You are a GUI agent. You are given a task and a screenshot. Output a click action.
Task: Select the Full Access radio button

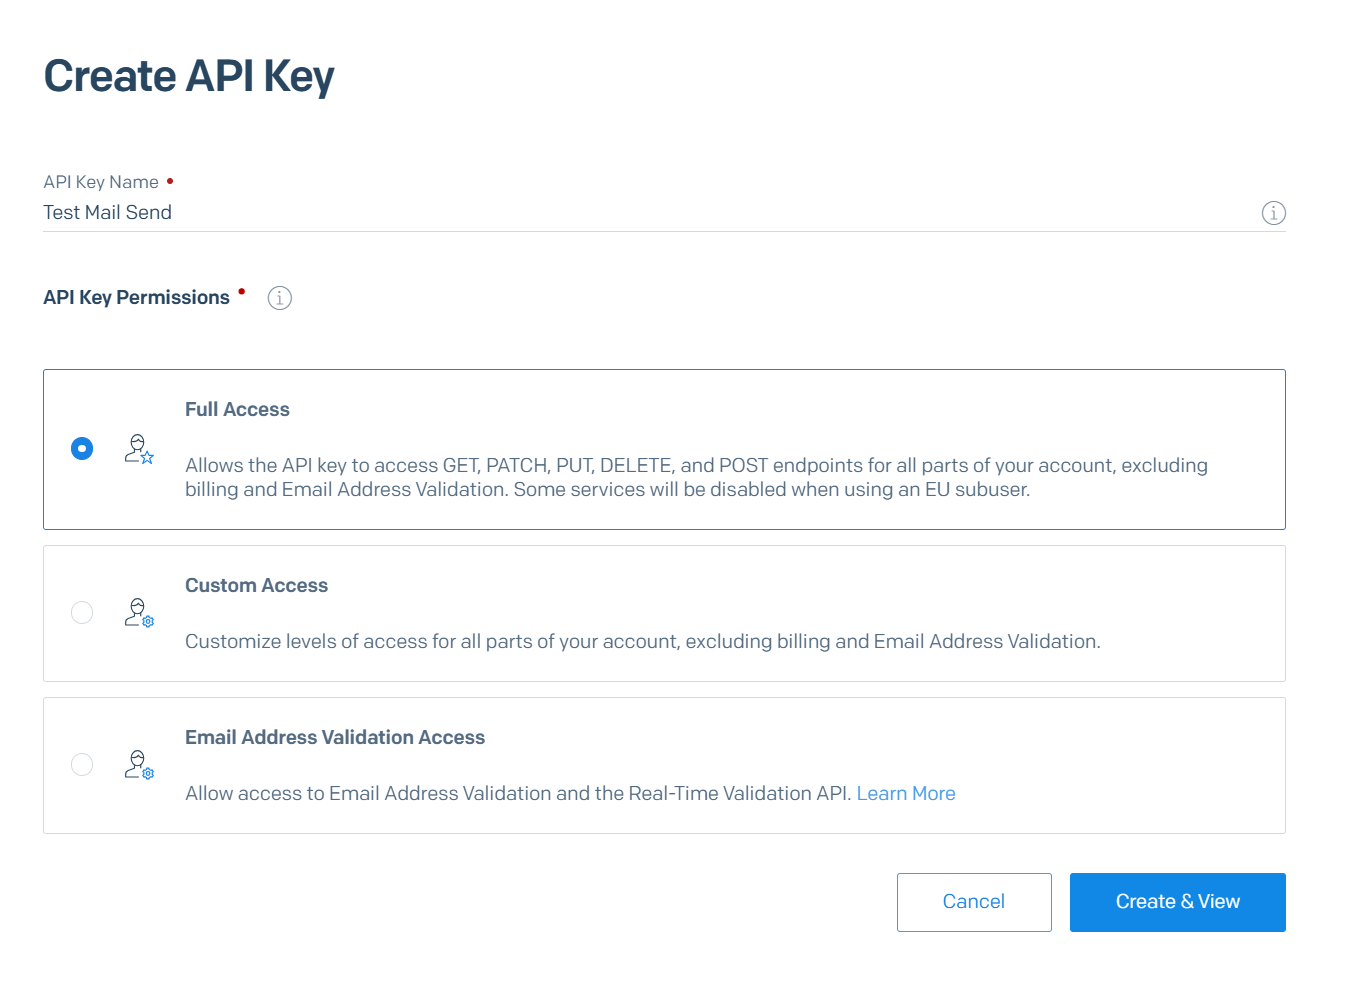[x=81, y=449]
